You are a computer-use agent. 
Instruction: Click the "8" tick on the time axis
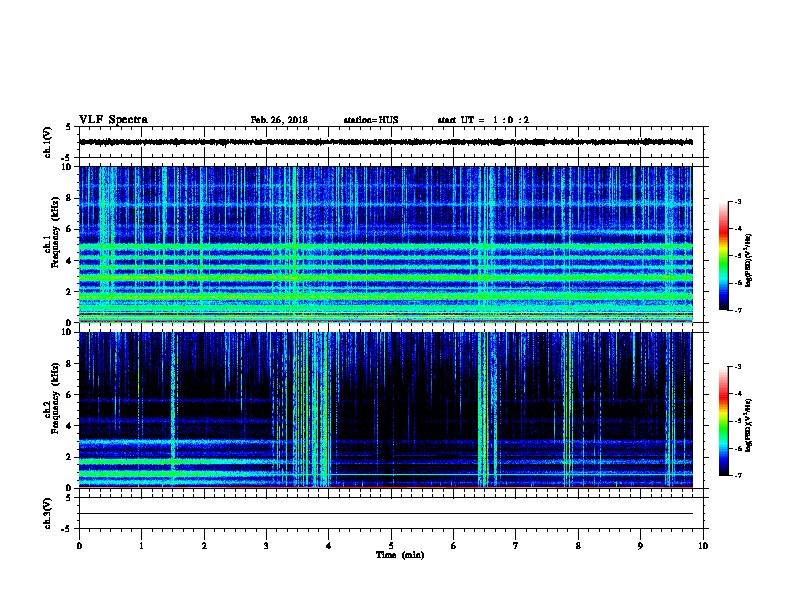tap(578, 545)
